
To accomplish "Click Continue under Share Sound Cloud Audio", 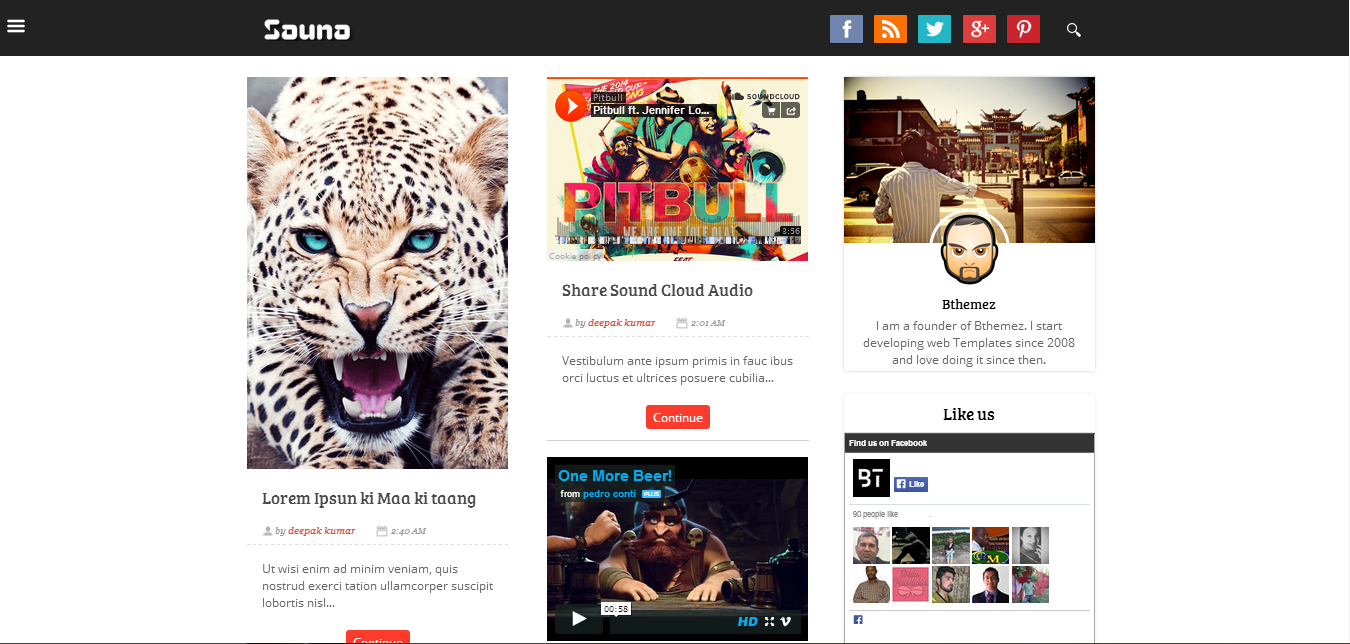I will pos(678,417).
